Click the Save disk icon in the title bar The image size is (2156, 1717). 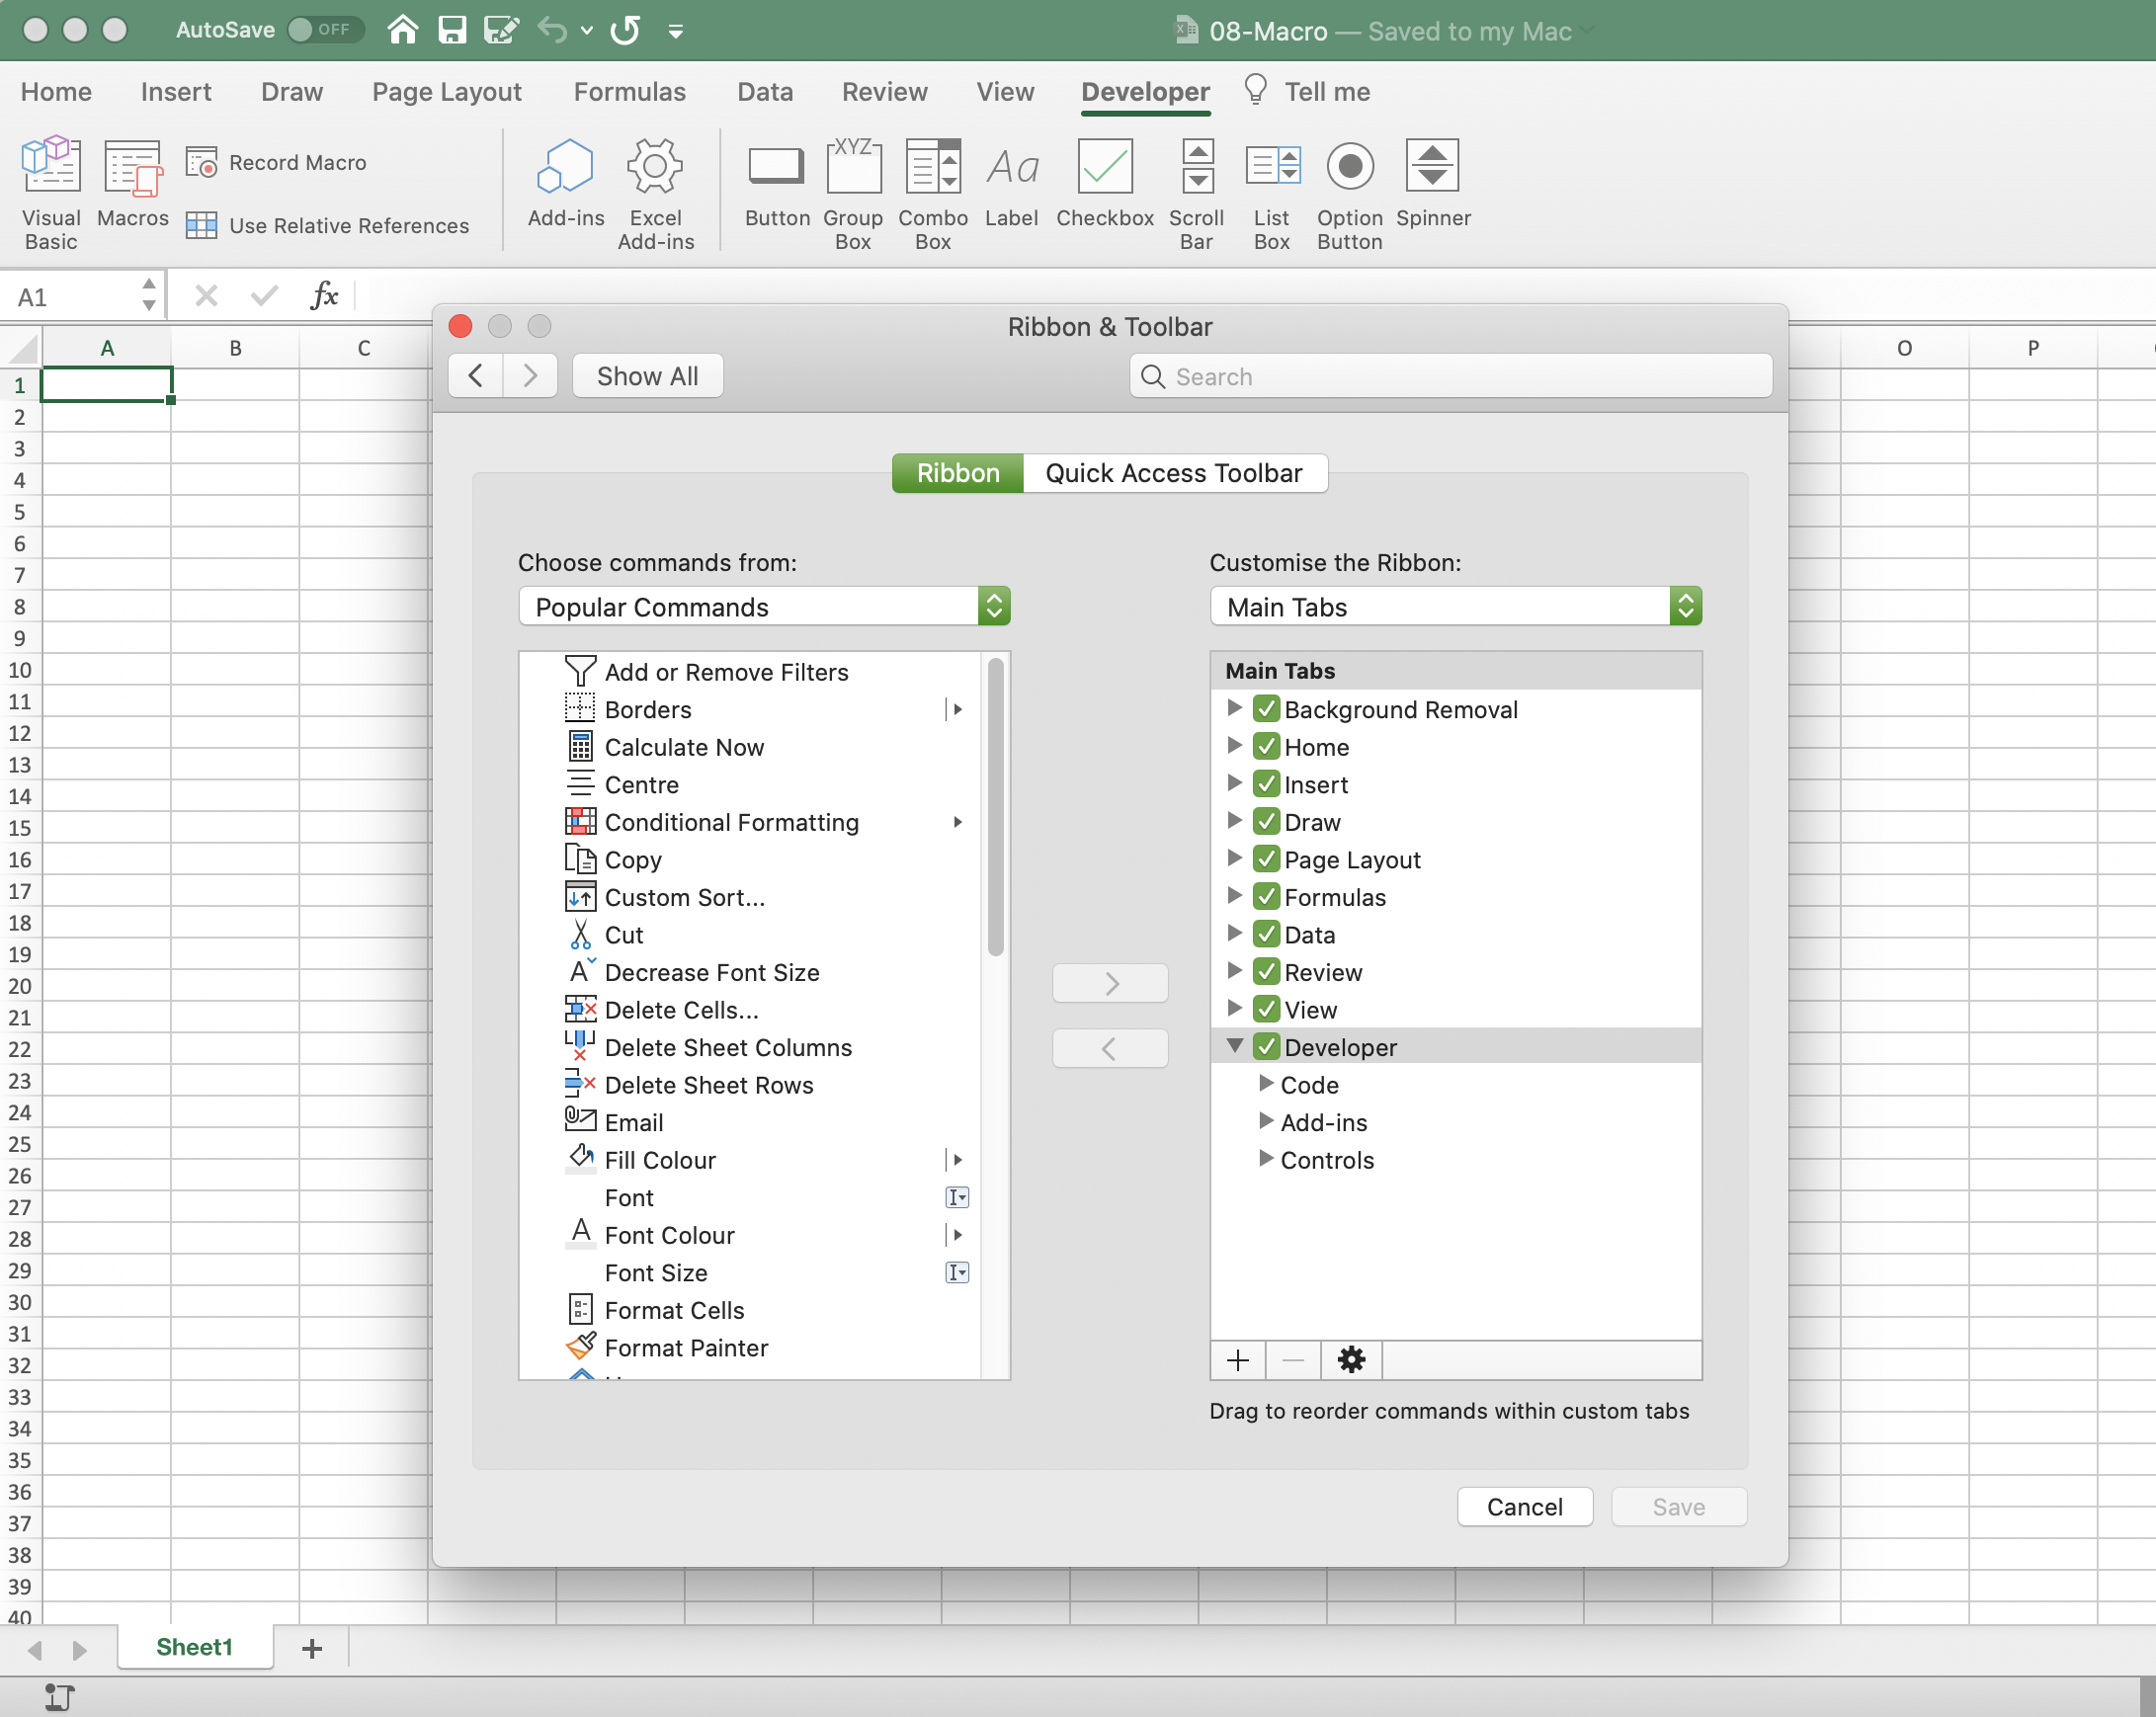tap(452, 30)
